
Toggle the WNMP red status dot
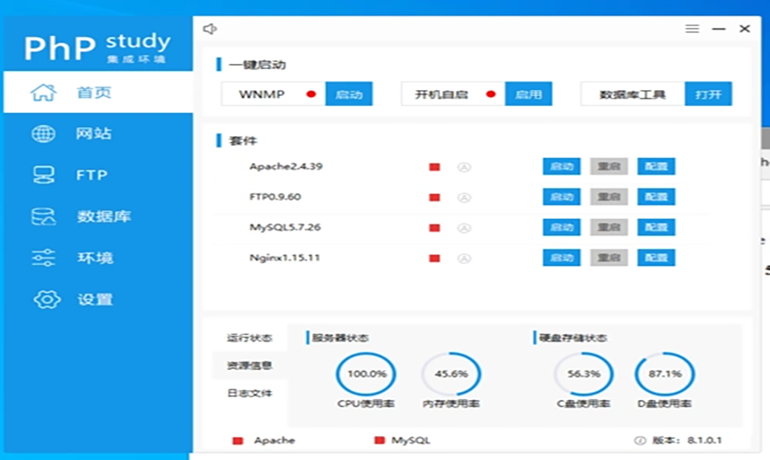(311, 95)
